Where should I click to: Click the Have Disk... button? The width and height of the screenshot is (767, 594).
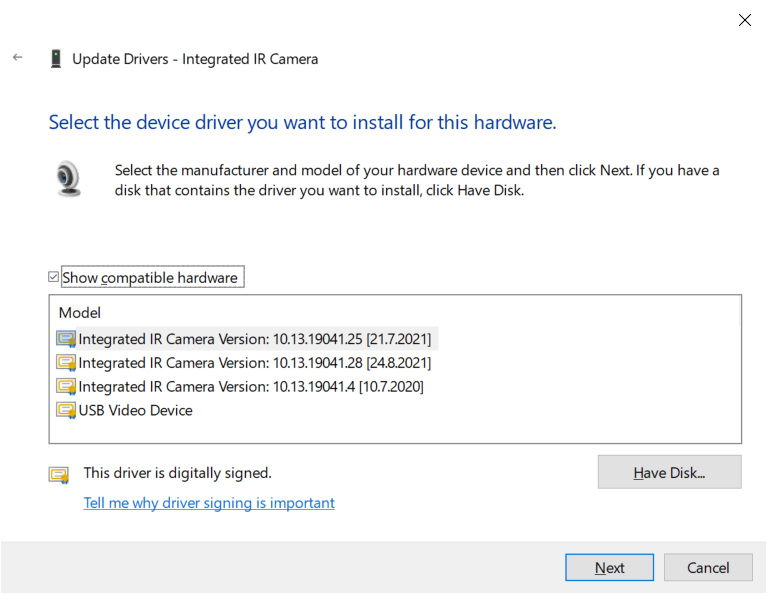click(669, 472)
